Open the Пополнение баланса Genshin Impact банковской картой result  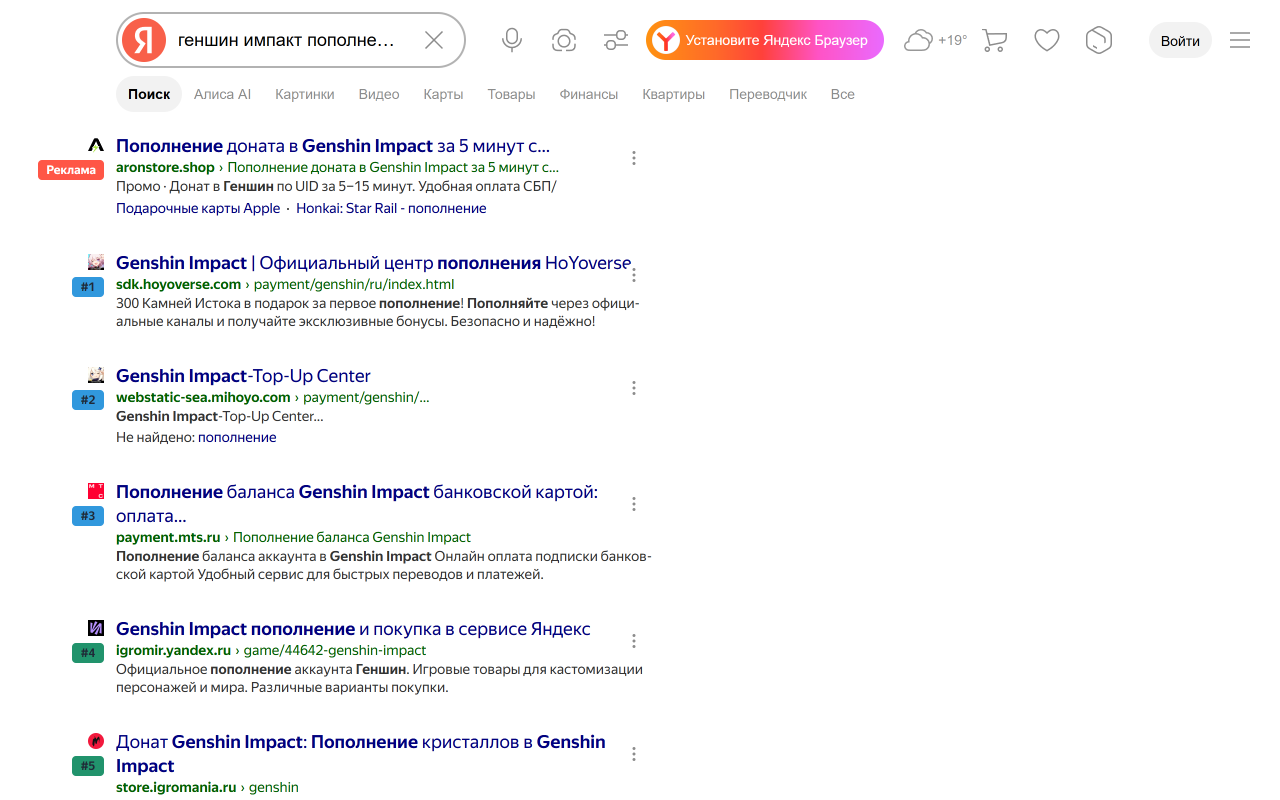357,504
